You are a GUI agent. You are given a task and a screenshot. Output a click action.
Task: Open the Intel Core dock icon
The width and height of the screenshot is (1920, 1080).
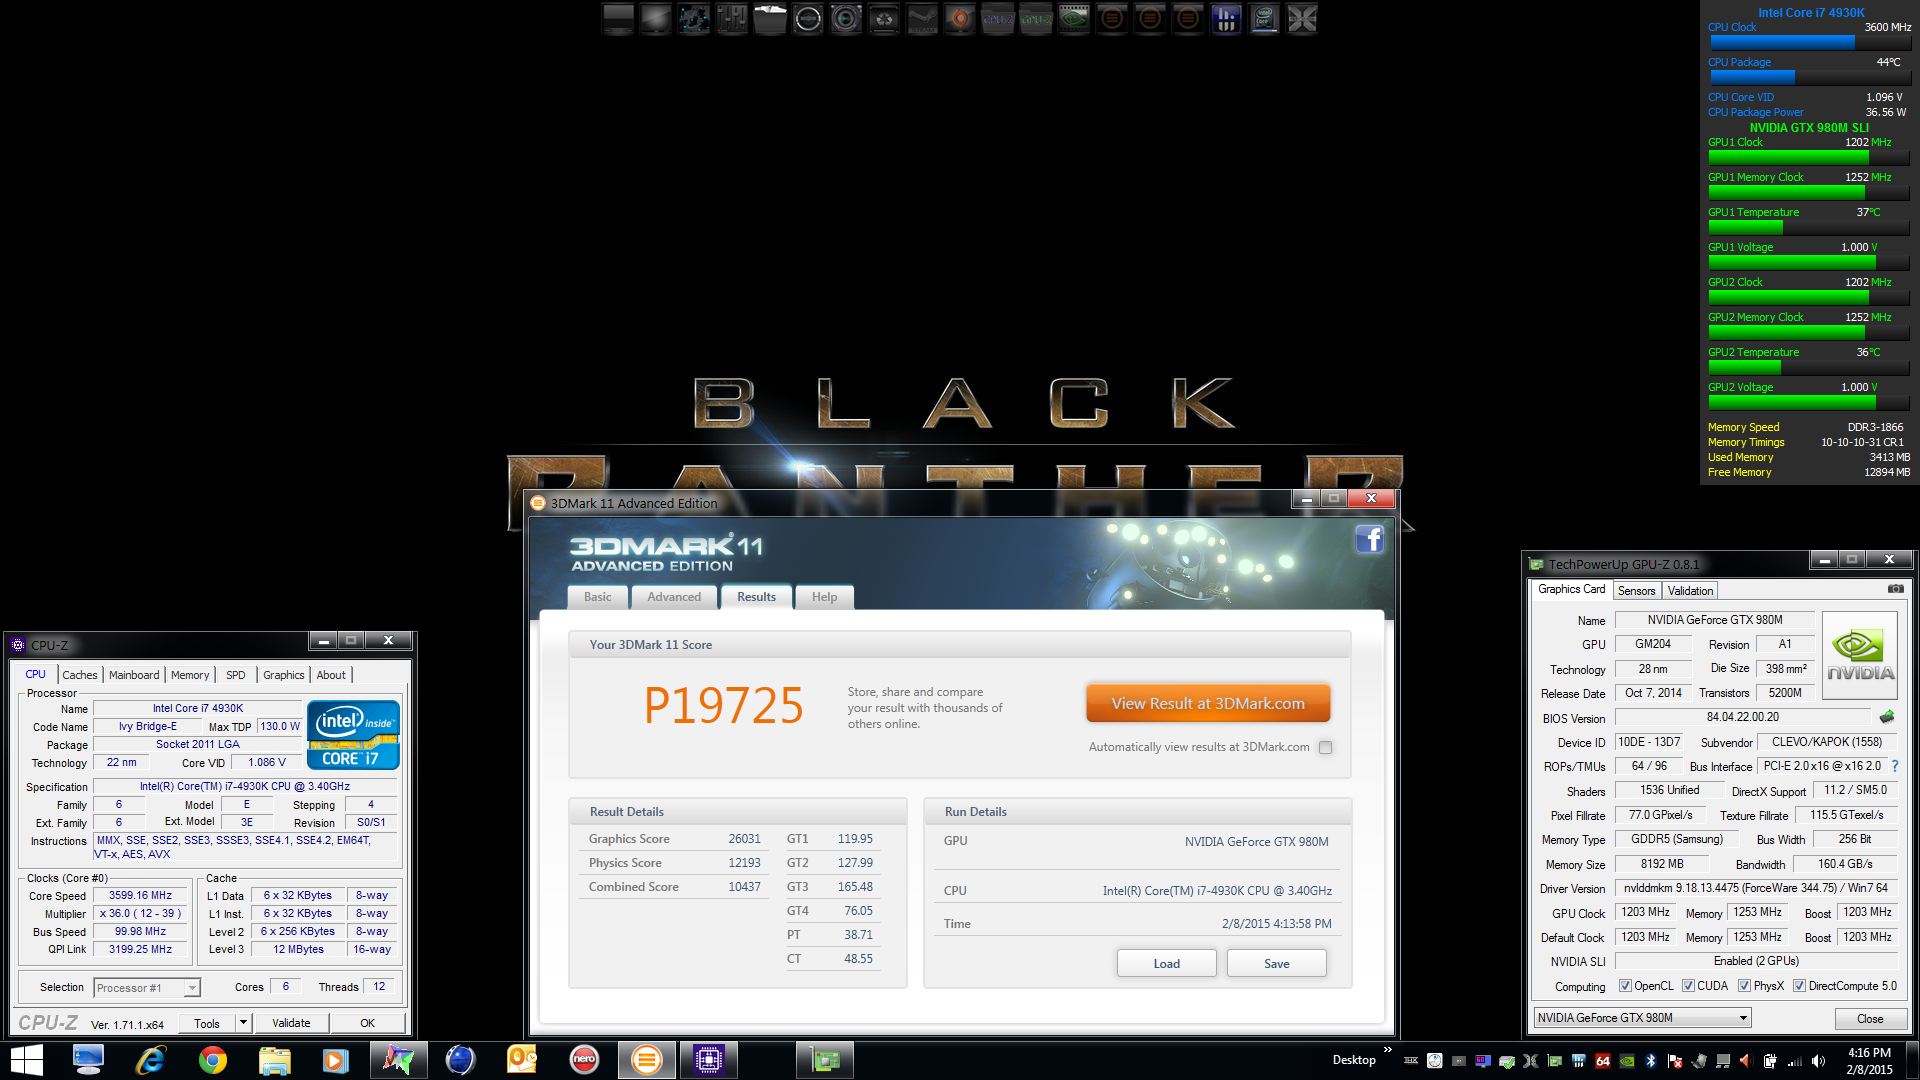tap(1264, 19)
